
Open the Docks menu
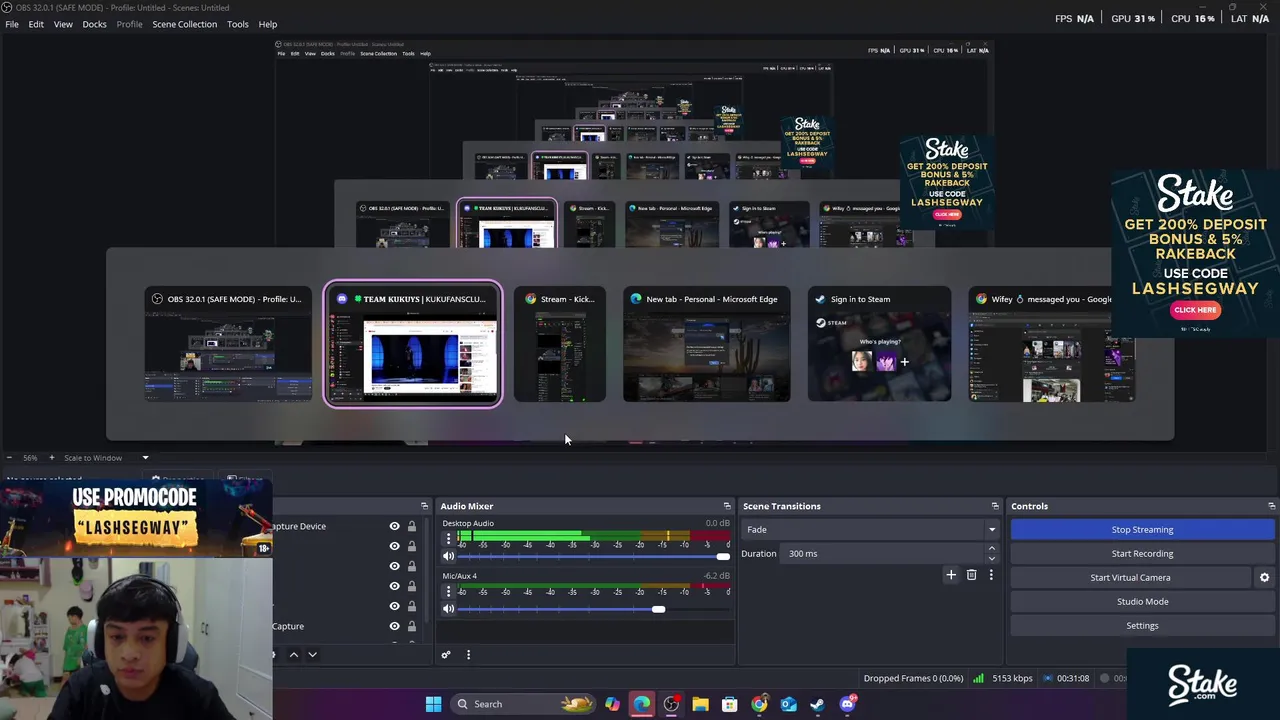click(x=94, y=24)
